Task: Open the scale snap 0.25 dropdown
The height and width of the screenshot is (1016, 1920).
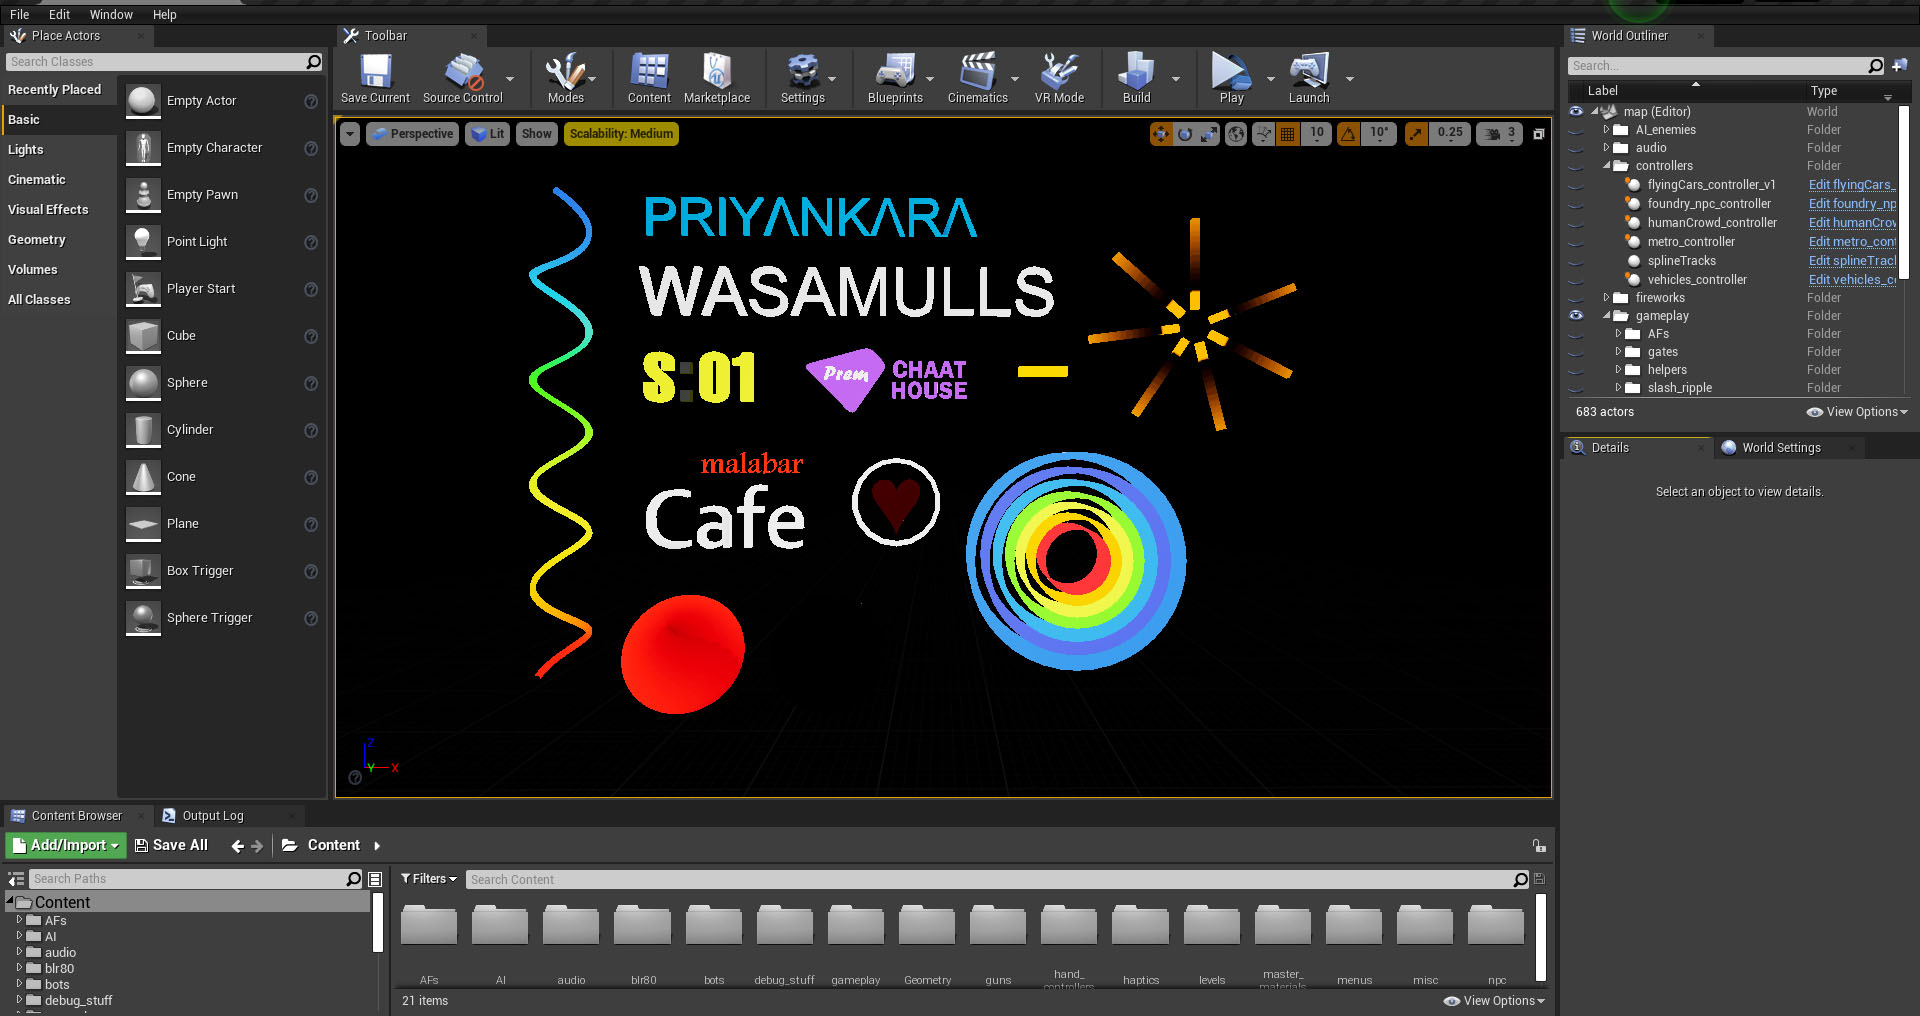Action: tap(1449, 134)
